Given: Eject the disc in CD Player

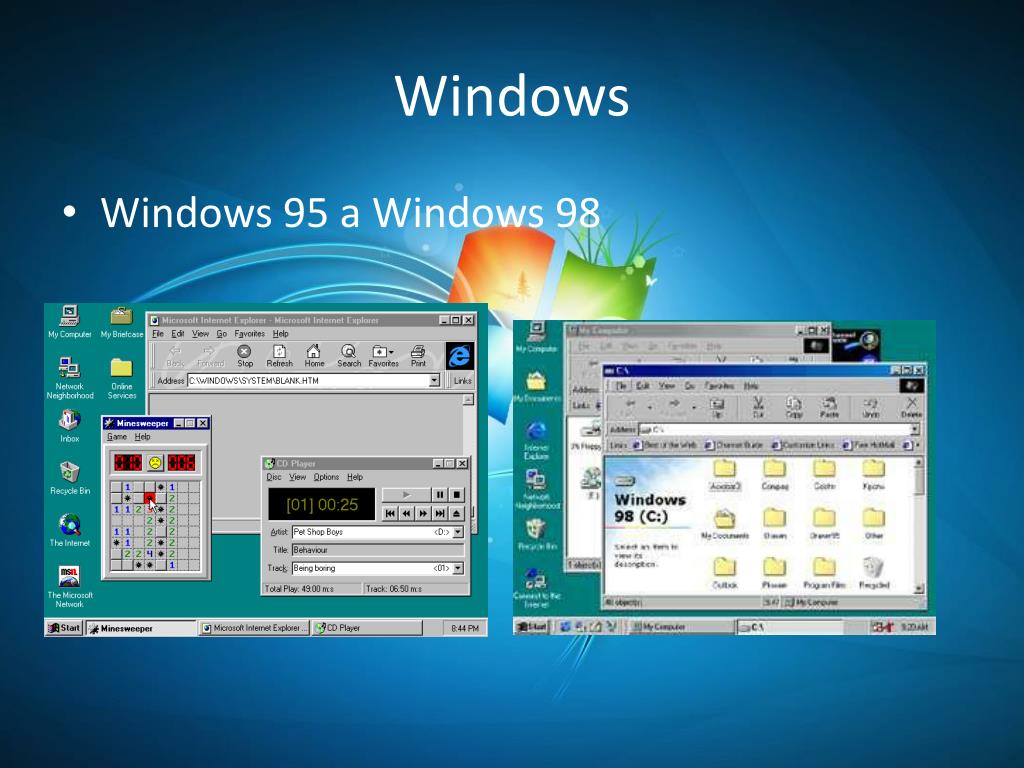Looking at the screenshot, I should click(x=456, y=514).
